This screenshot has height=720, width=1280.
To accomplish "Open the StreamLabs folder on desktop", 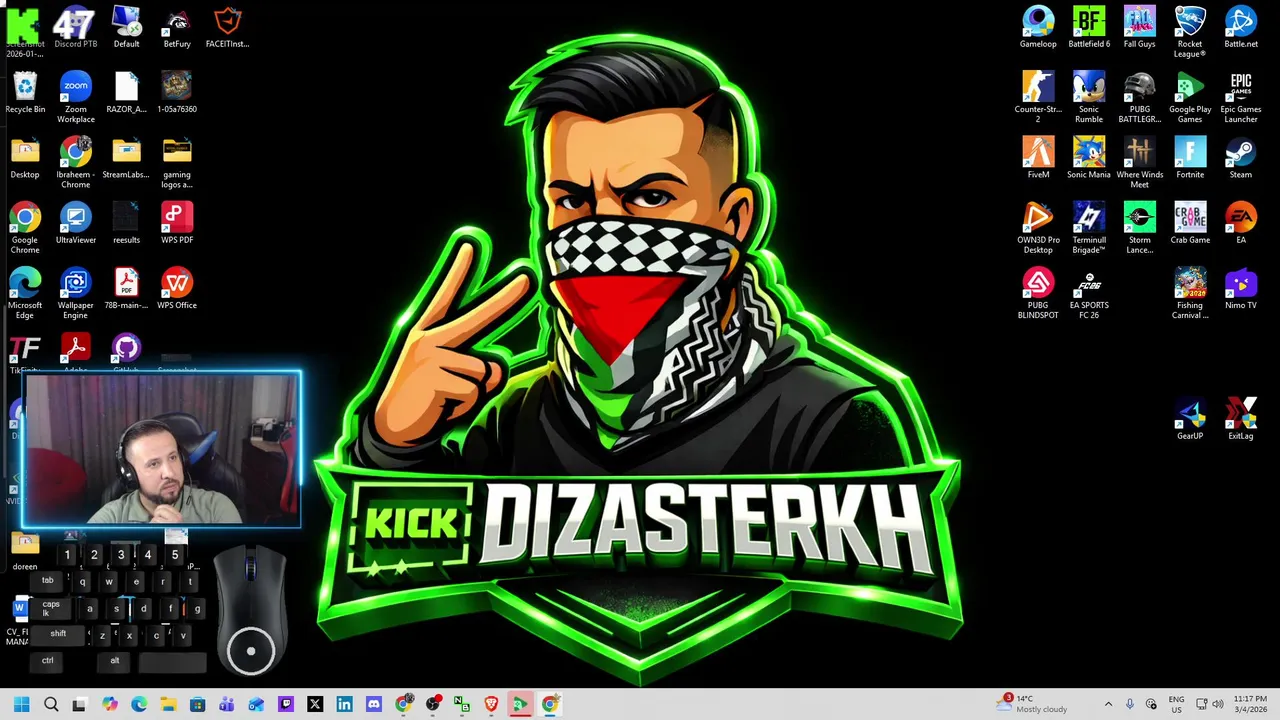I will tap(126, 158).
